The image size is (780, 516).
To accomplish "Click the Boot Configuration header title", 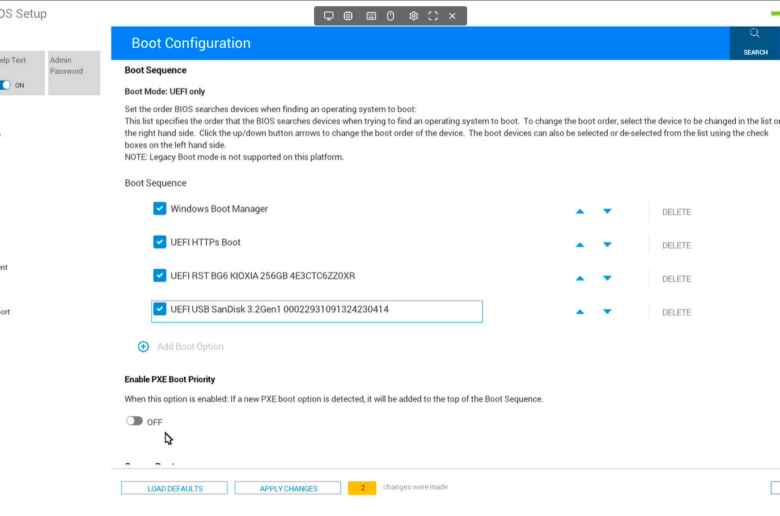I will [191, 43].
